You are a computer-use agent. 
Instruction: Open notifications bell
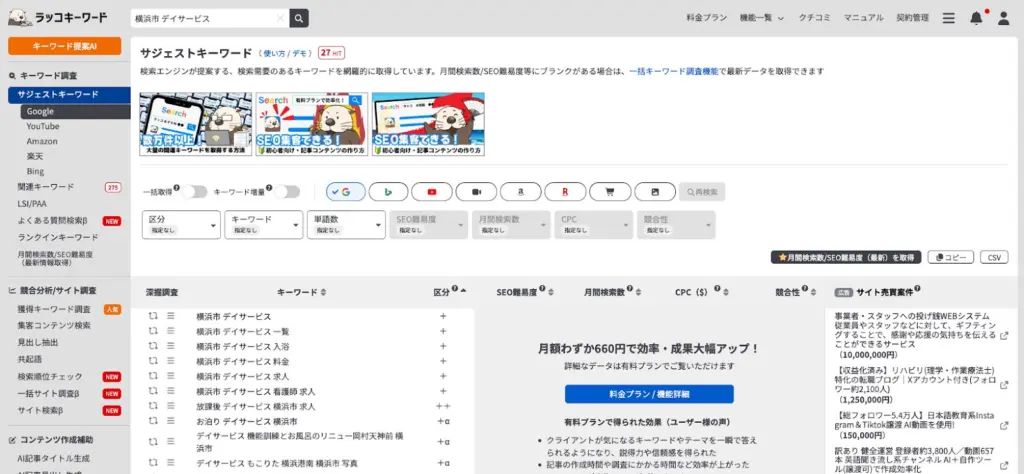pyautogui.click(x=976, y=18)
